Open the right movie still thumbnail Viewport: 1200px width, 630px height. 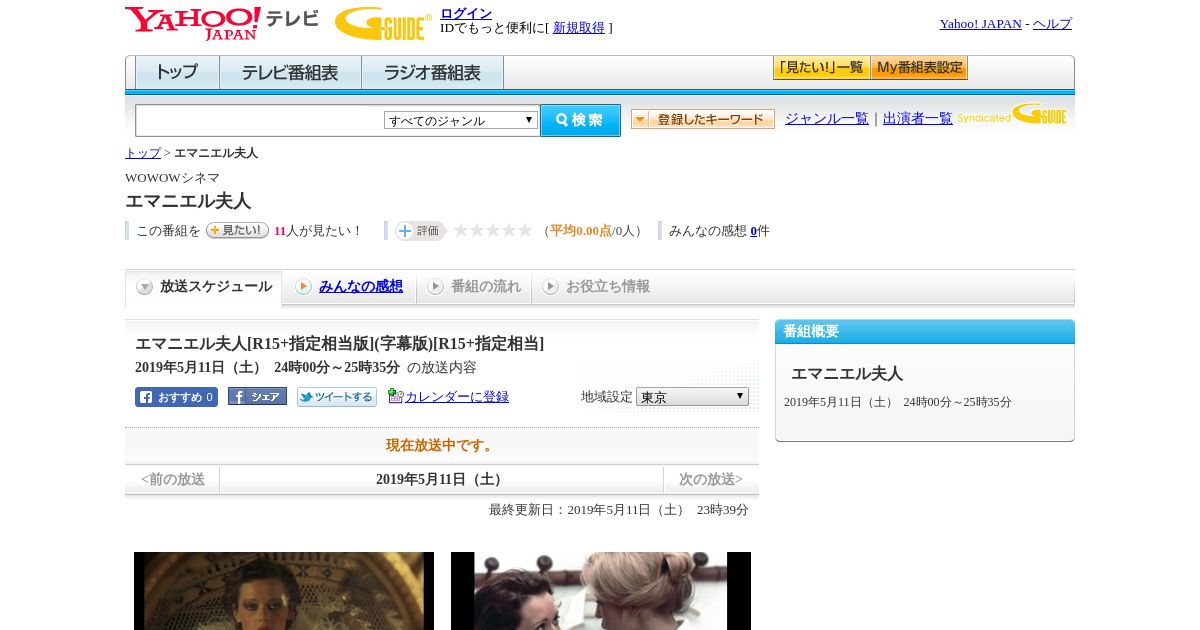click(x=601, y=591)
